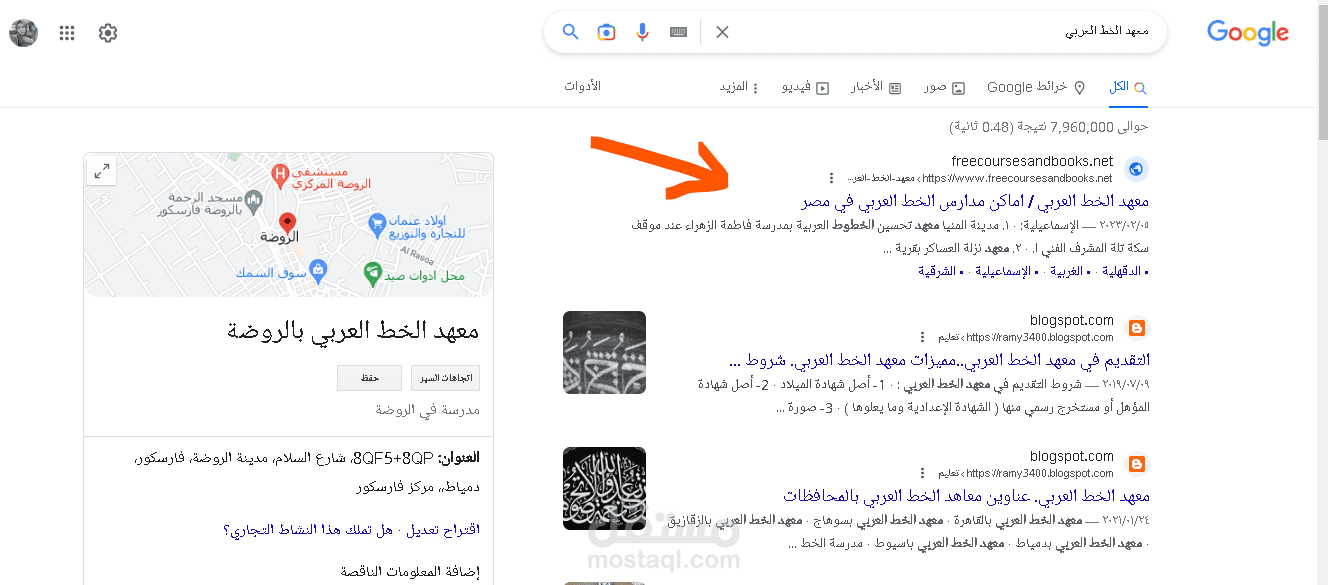Open the account profile picture
Image resolution: width=1328 pixels, height=585 pixels.
pos(24,33)
